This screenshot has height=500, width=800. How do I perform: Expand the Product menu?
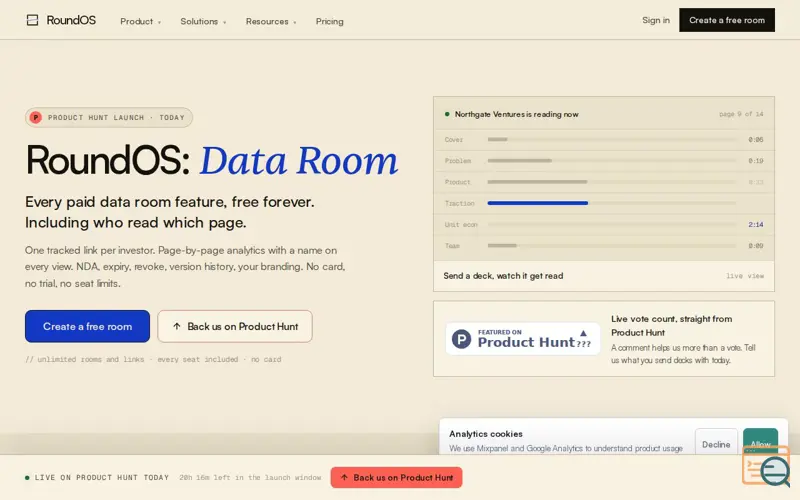(140, 21)
